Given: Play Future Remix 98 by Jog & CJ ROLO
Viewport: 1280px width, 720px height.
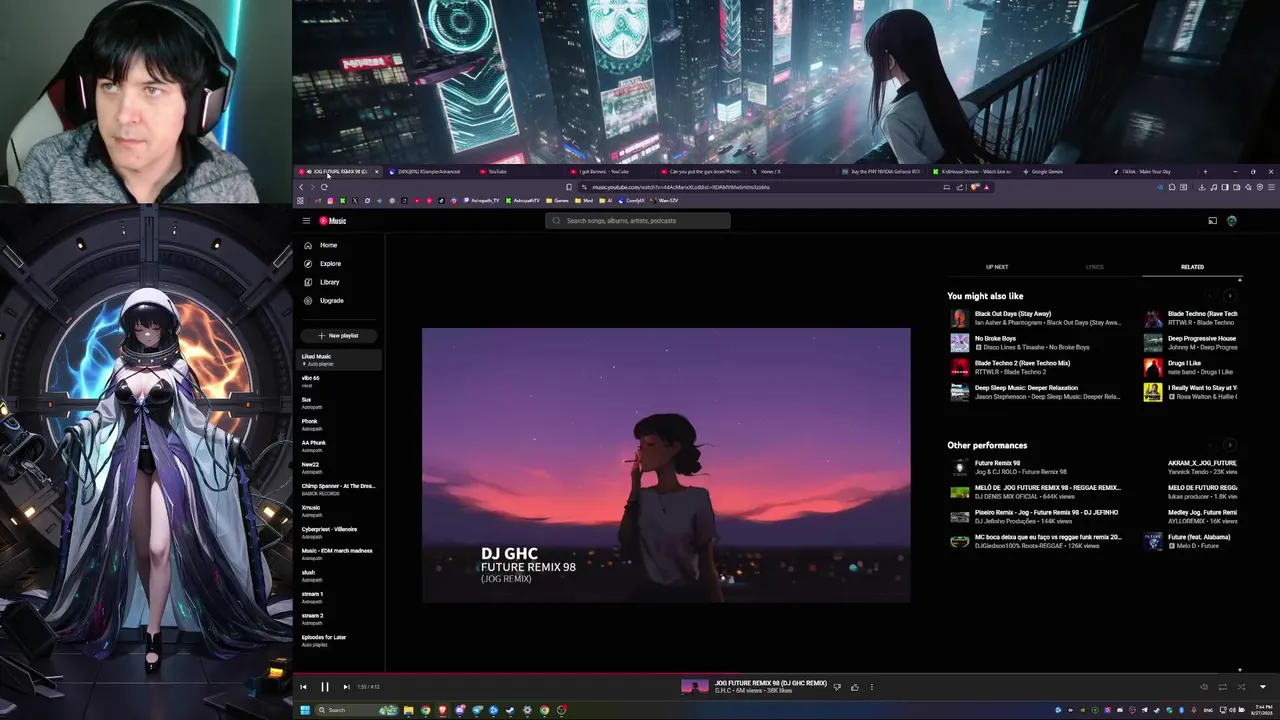Looking at the screenshot, I should [x=1036, y=467].
